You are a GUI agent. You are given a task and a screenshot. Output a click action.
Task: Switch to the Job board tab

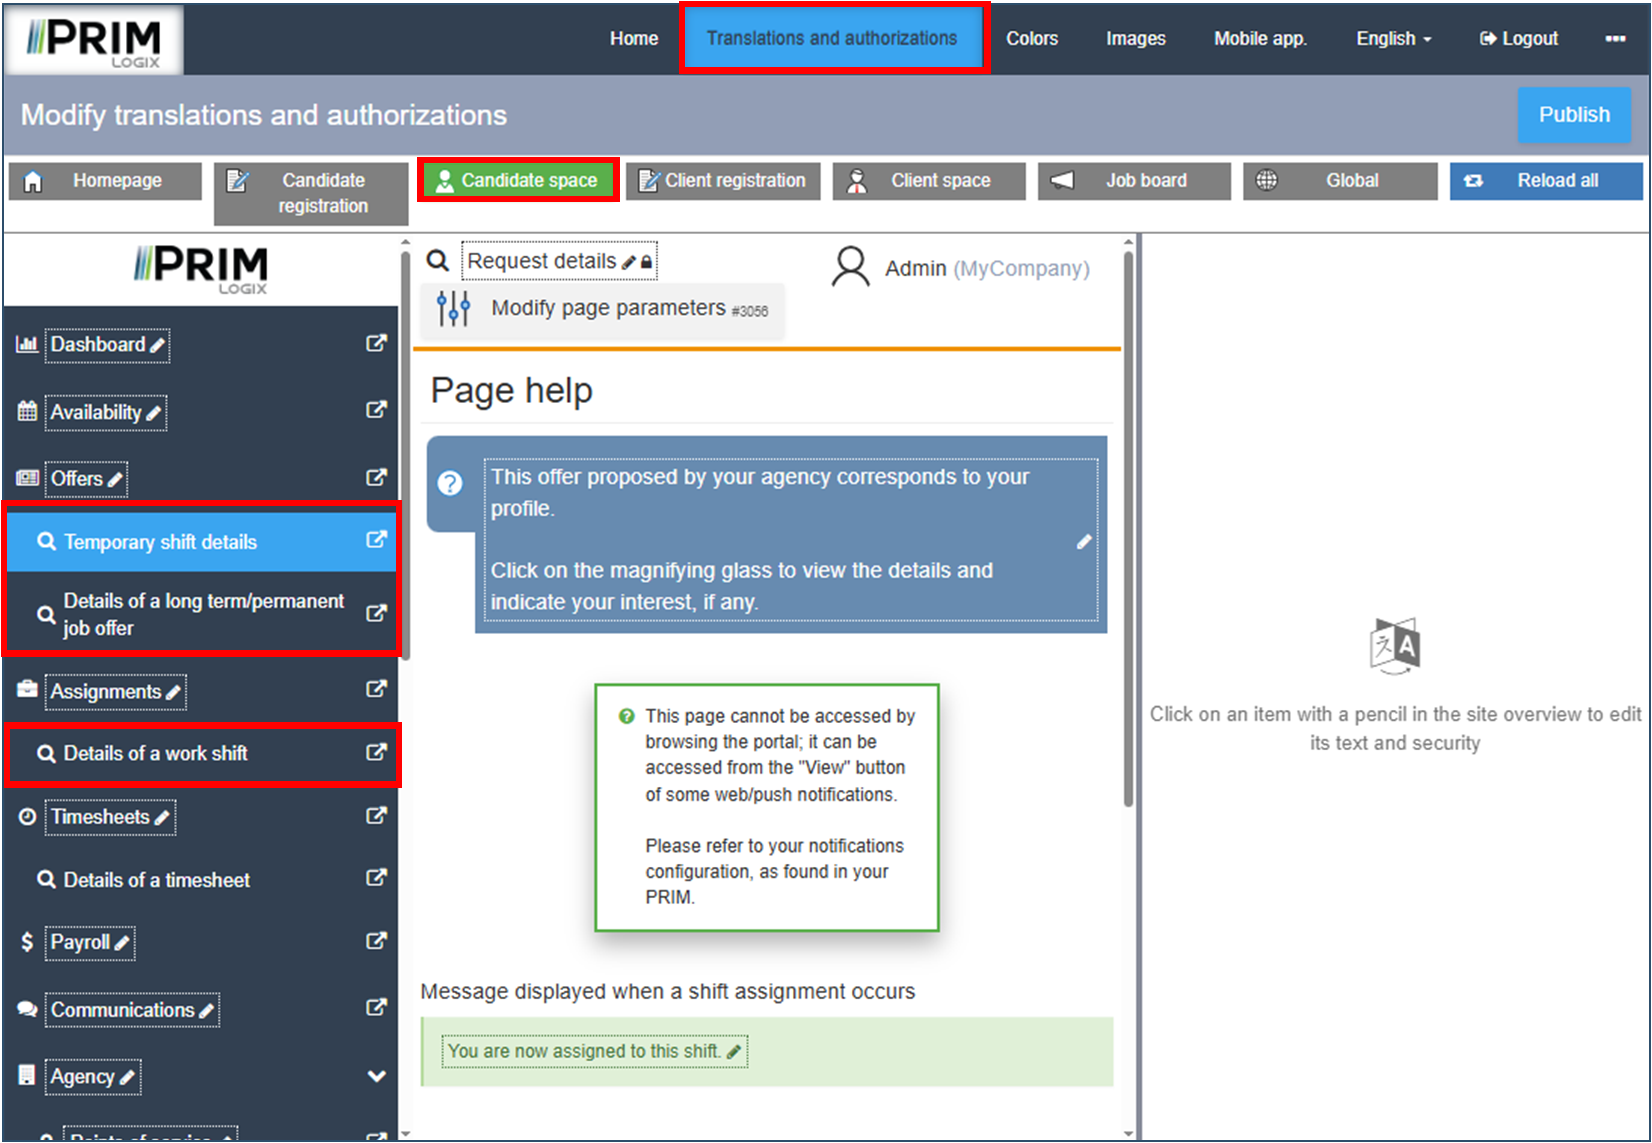[1134, 181]
